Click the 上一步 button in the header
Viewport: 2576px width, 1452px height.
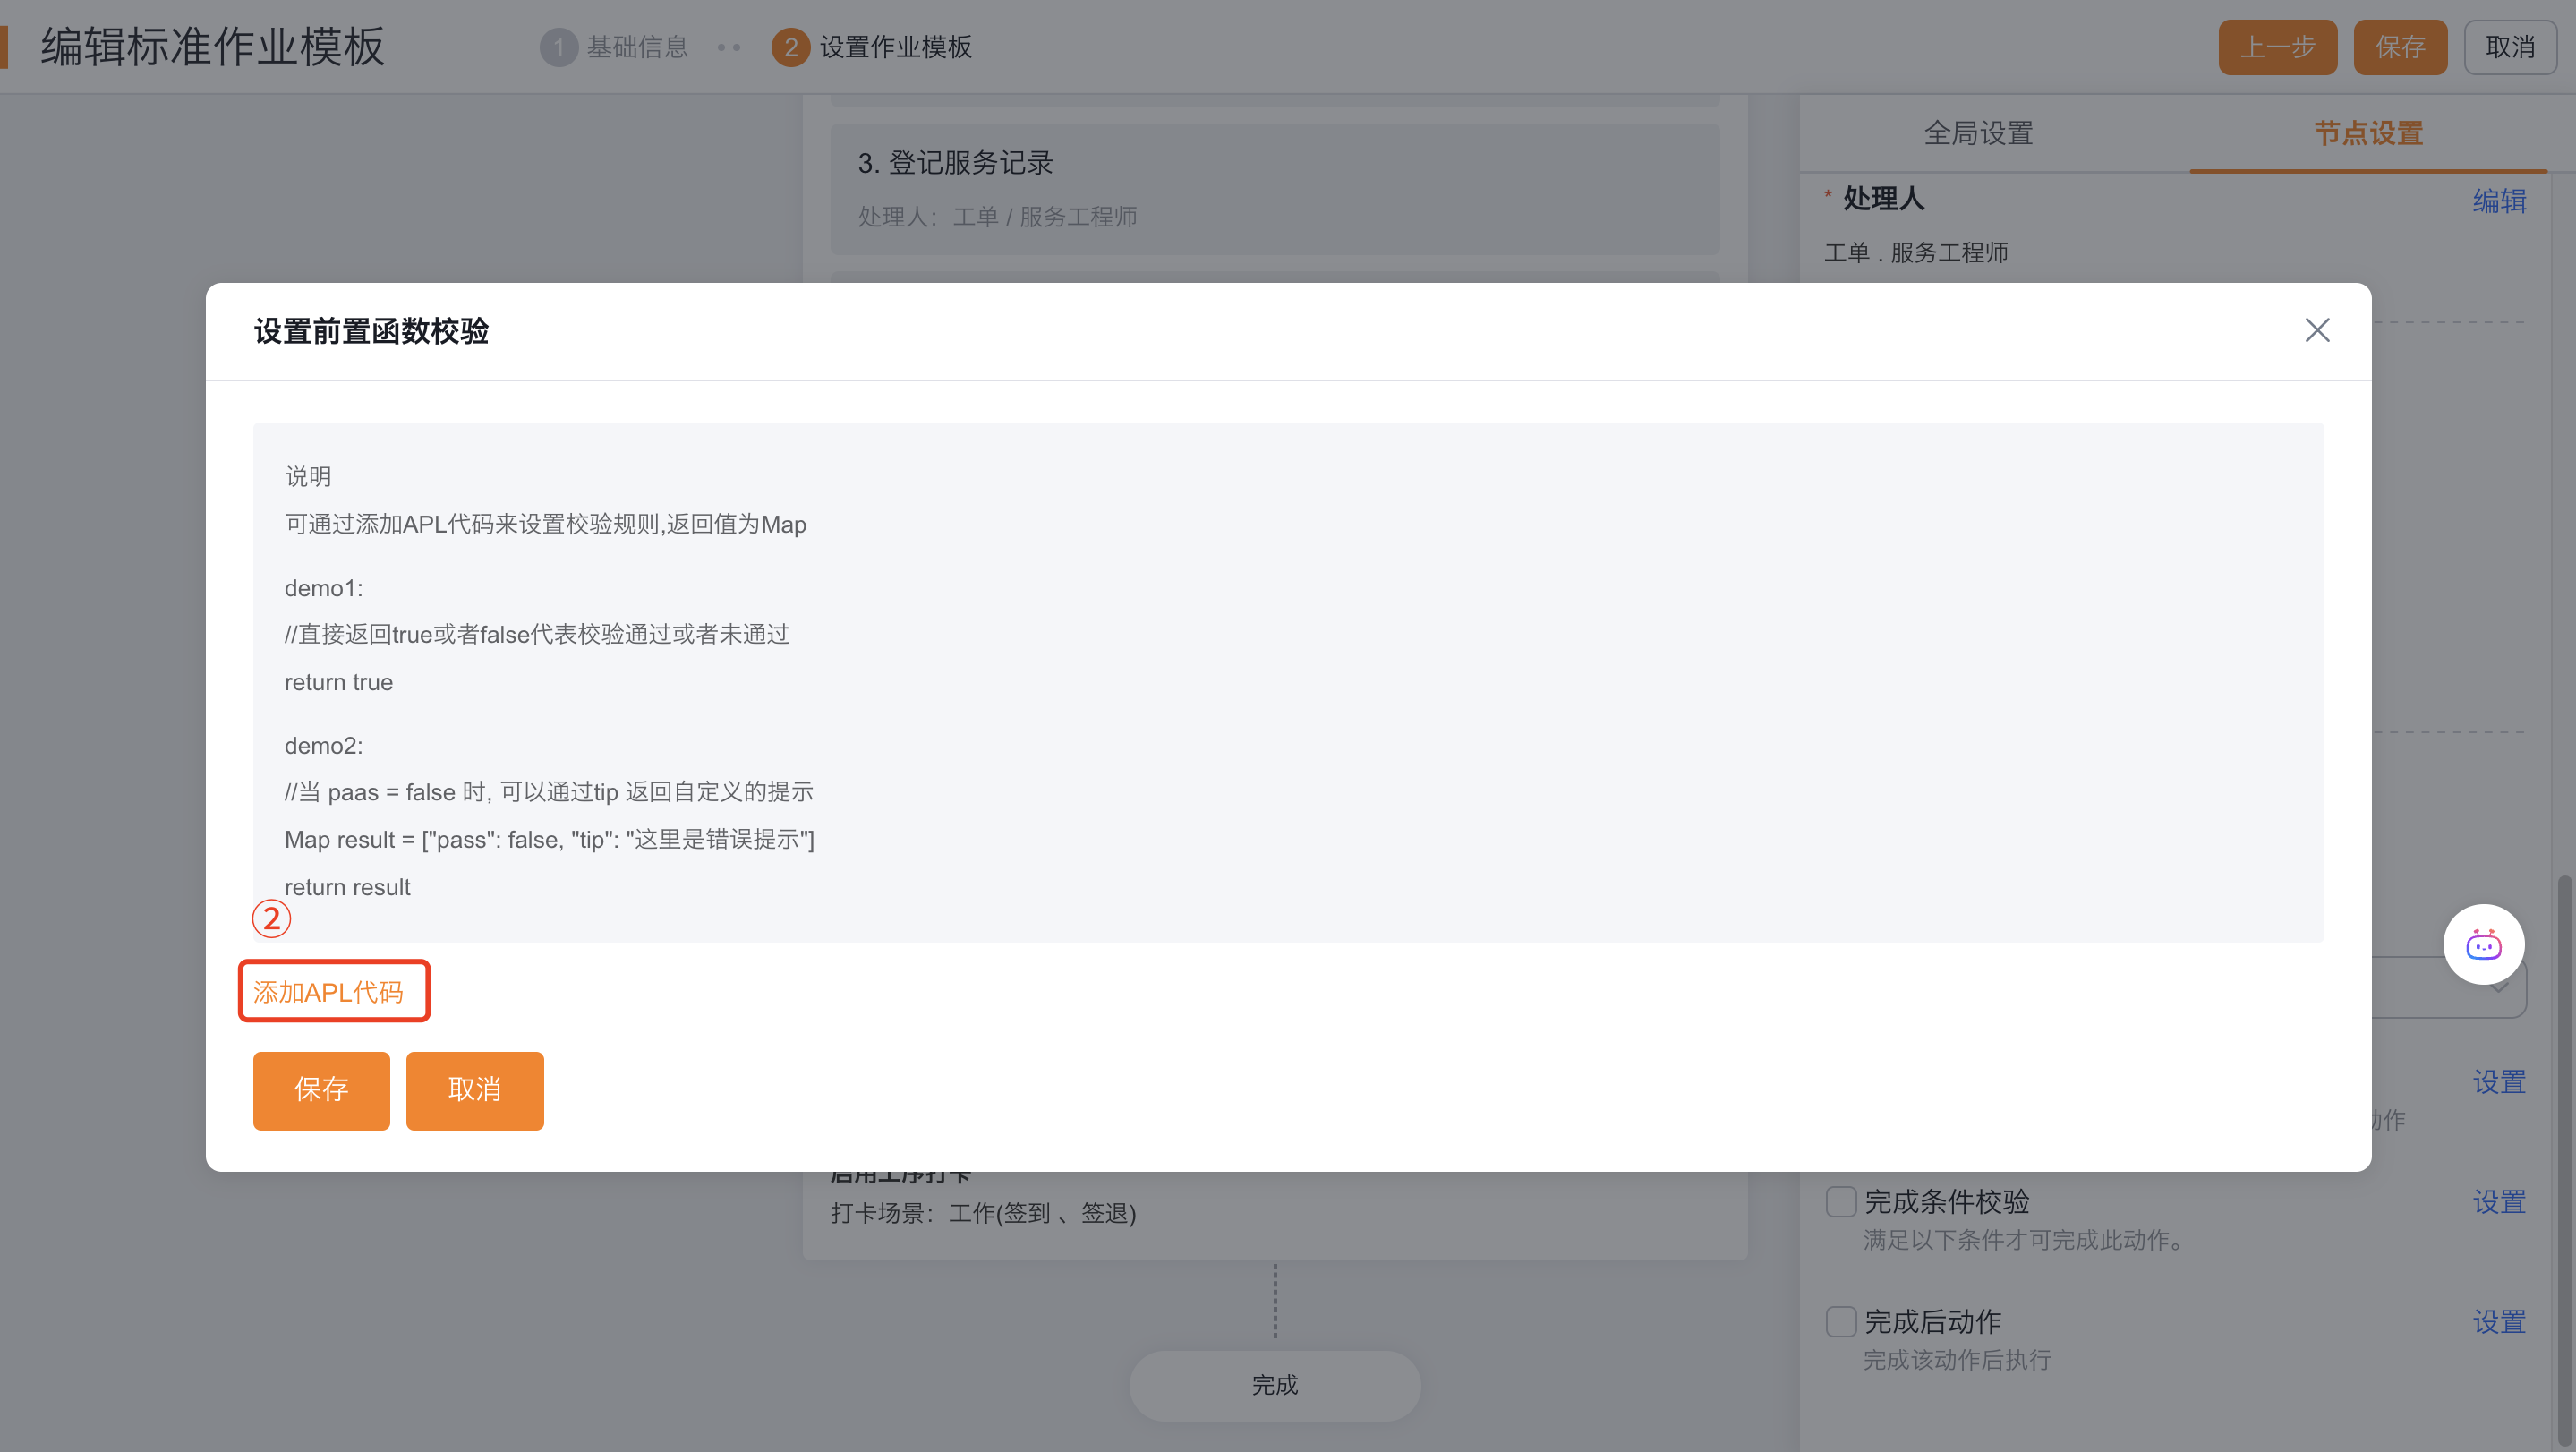2277,47
